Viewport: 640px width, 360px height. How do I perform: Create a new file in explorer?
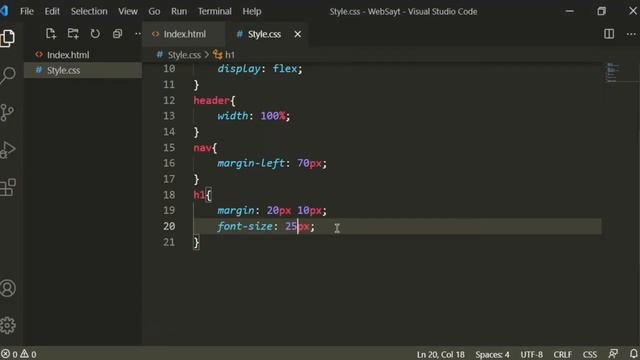pos(51,34)
